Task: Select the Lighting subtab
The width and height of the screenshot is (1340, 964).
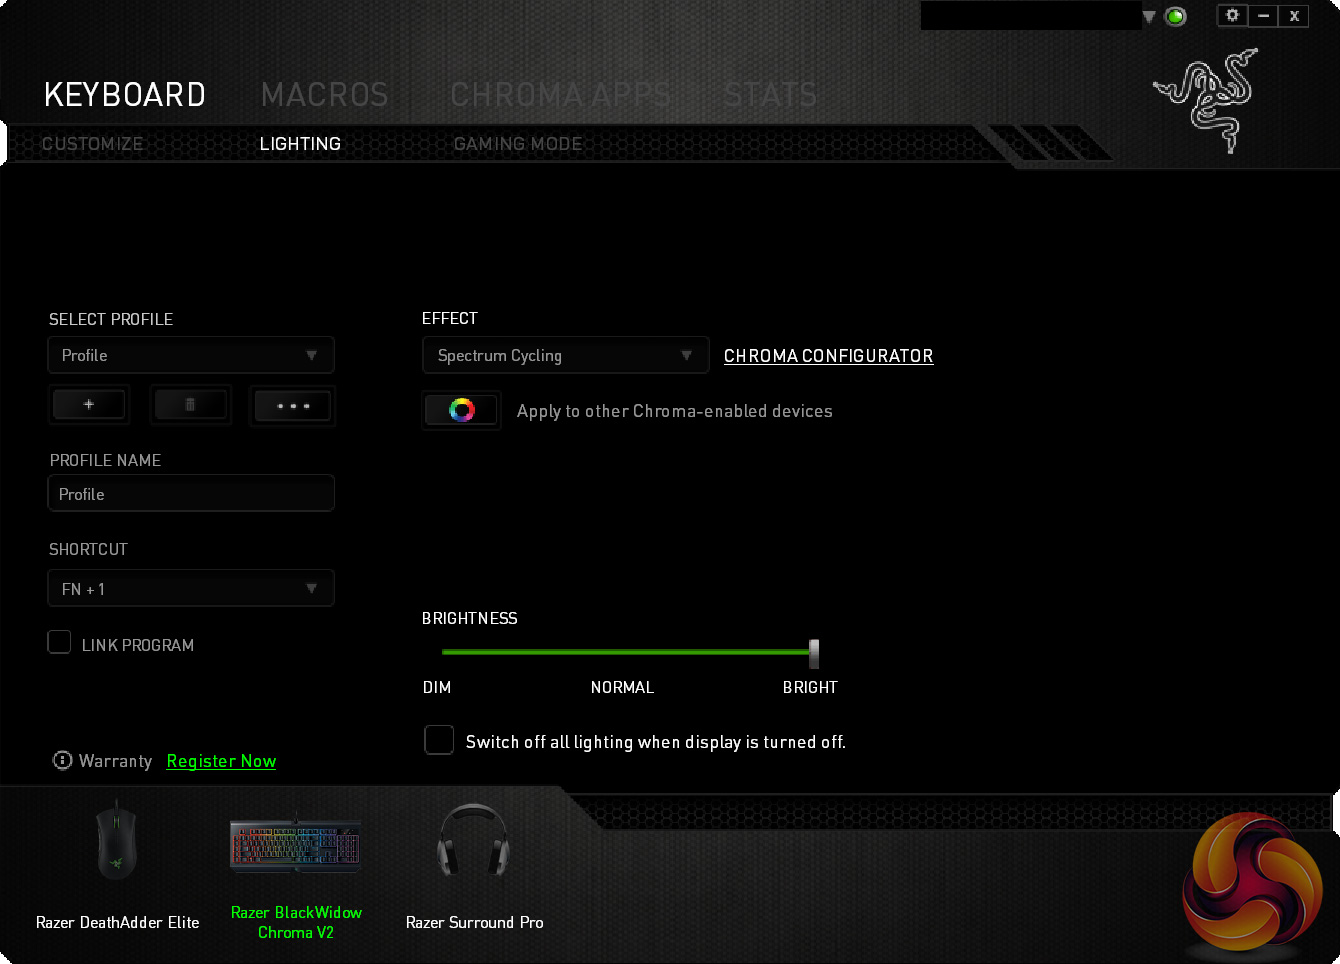Action: pyautogui.click(x=300, y=144)
